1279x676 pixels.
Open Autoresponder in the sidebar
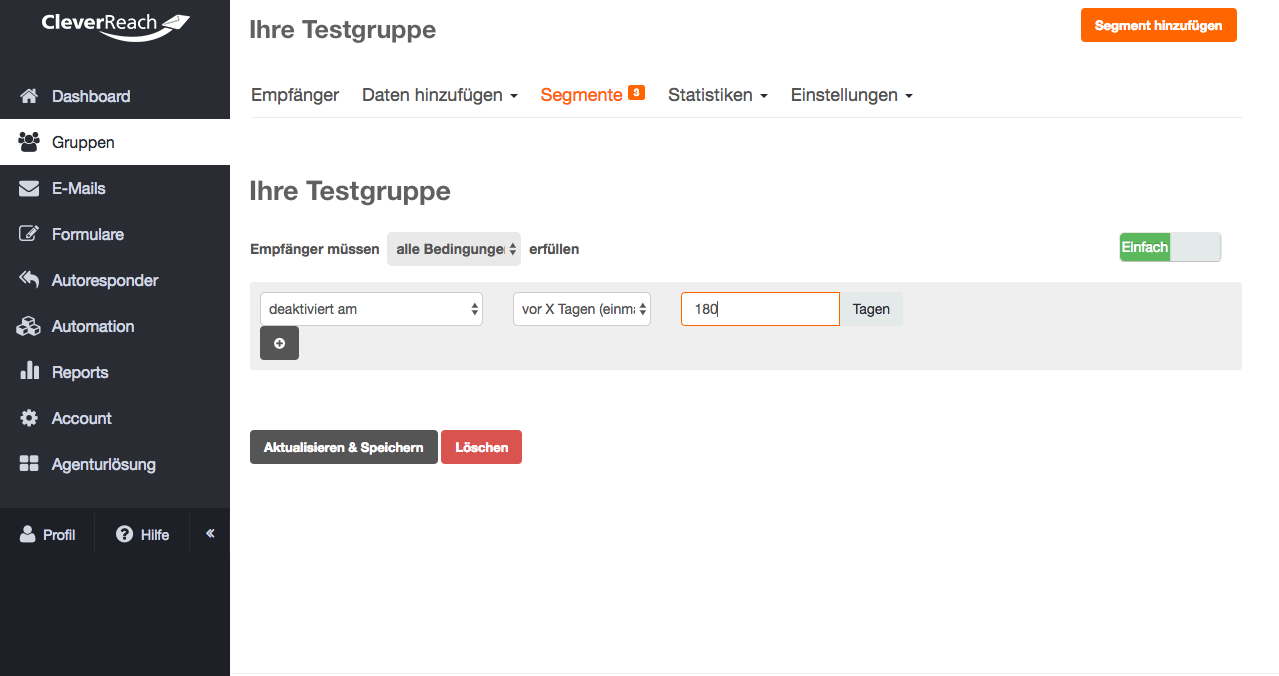[x=115, y=280]
